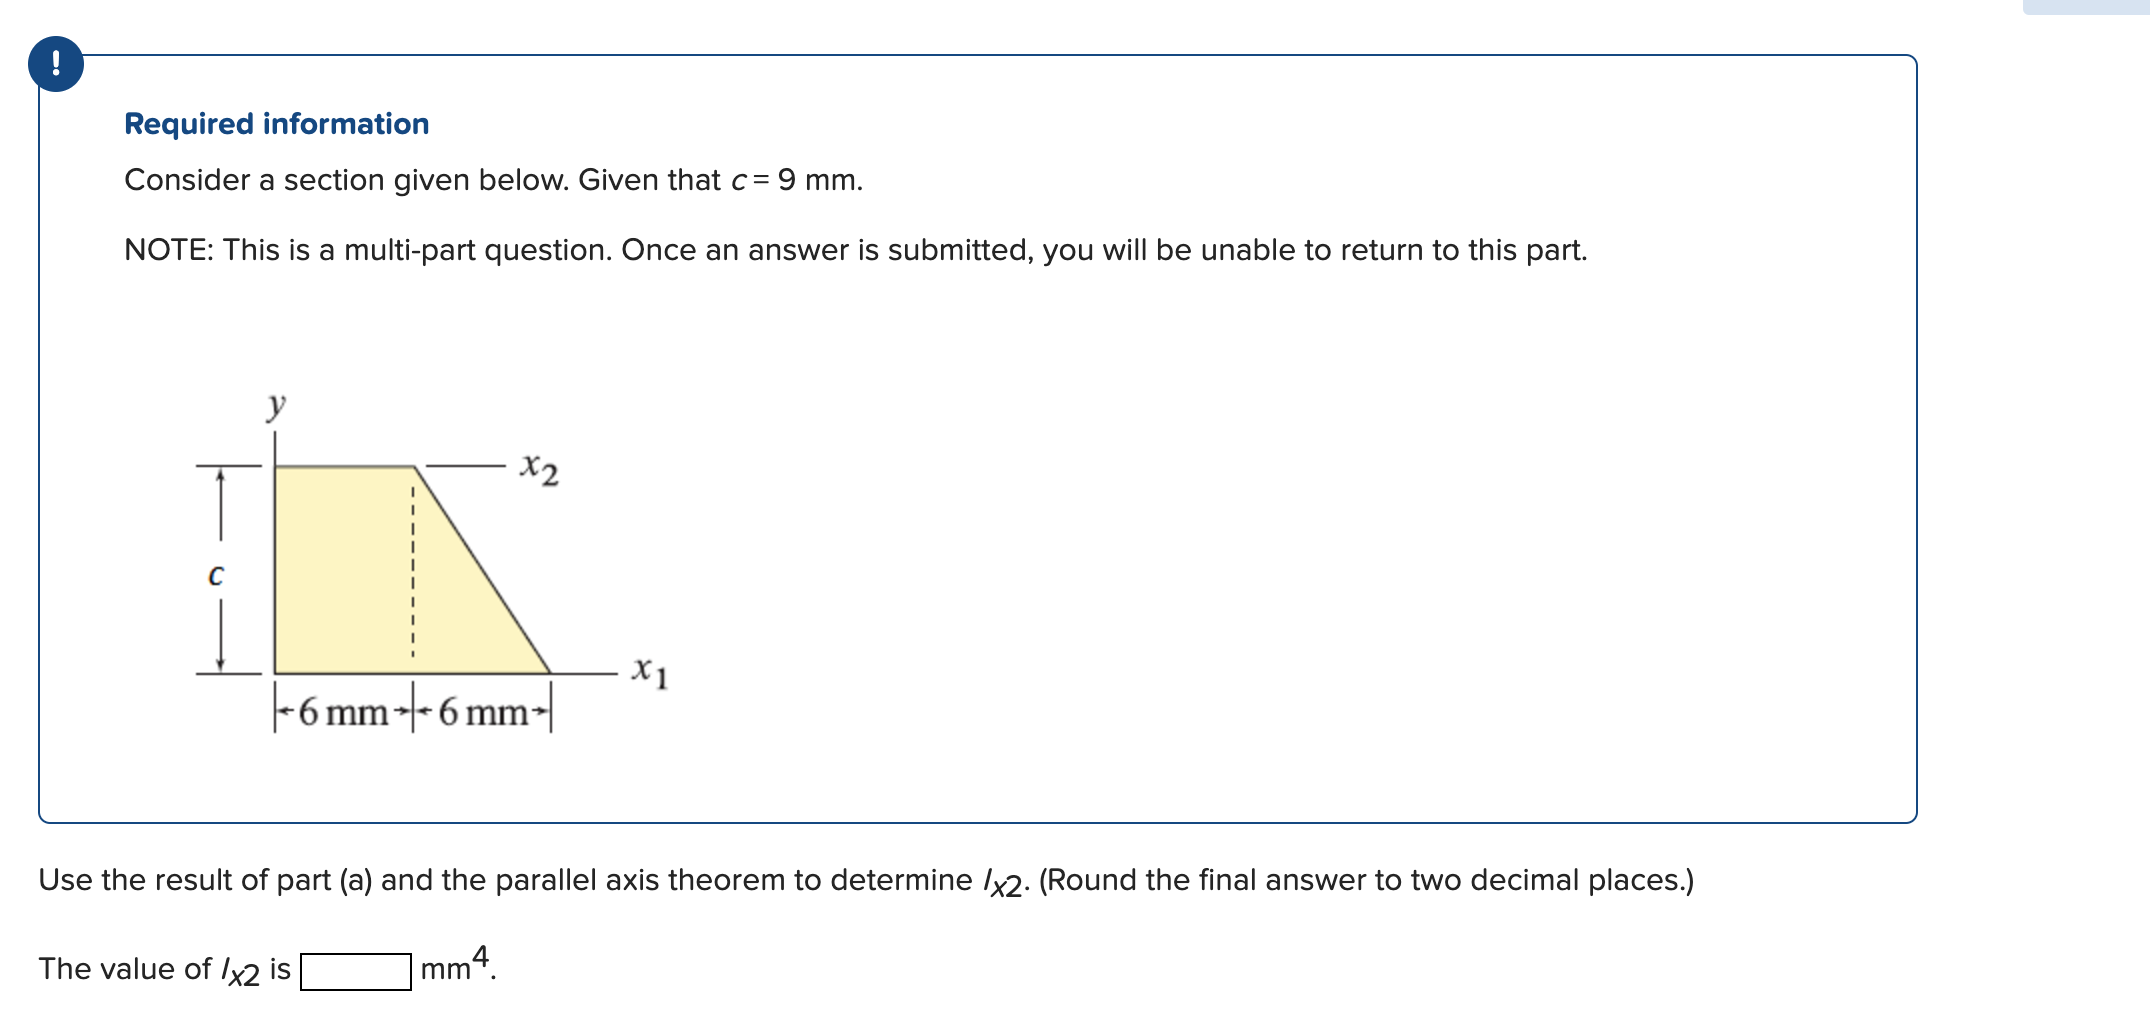Click the NOTE multi-part question warning text
The height and width of the screenshot is (1012, 2150).
[855, 250]
